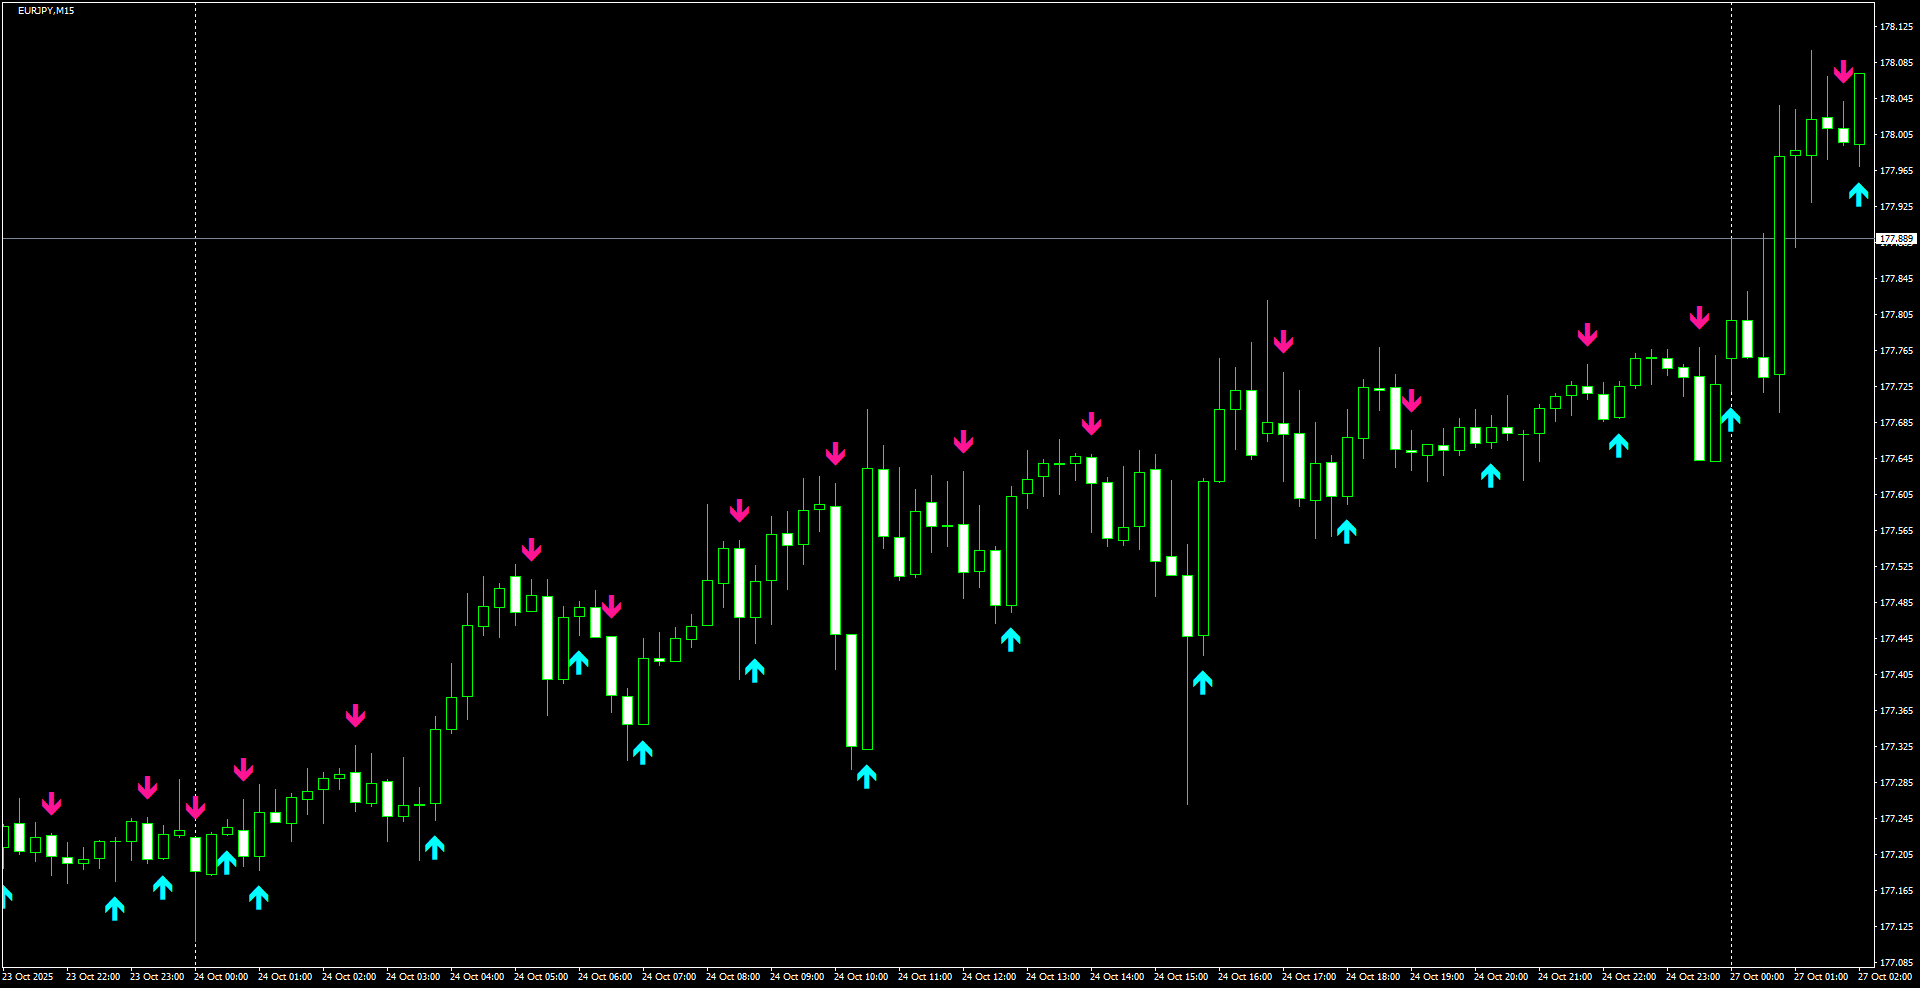Select the buy arrow under the 24 Oct 15:00 dip

[x=1203, y=682]
